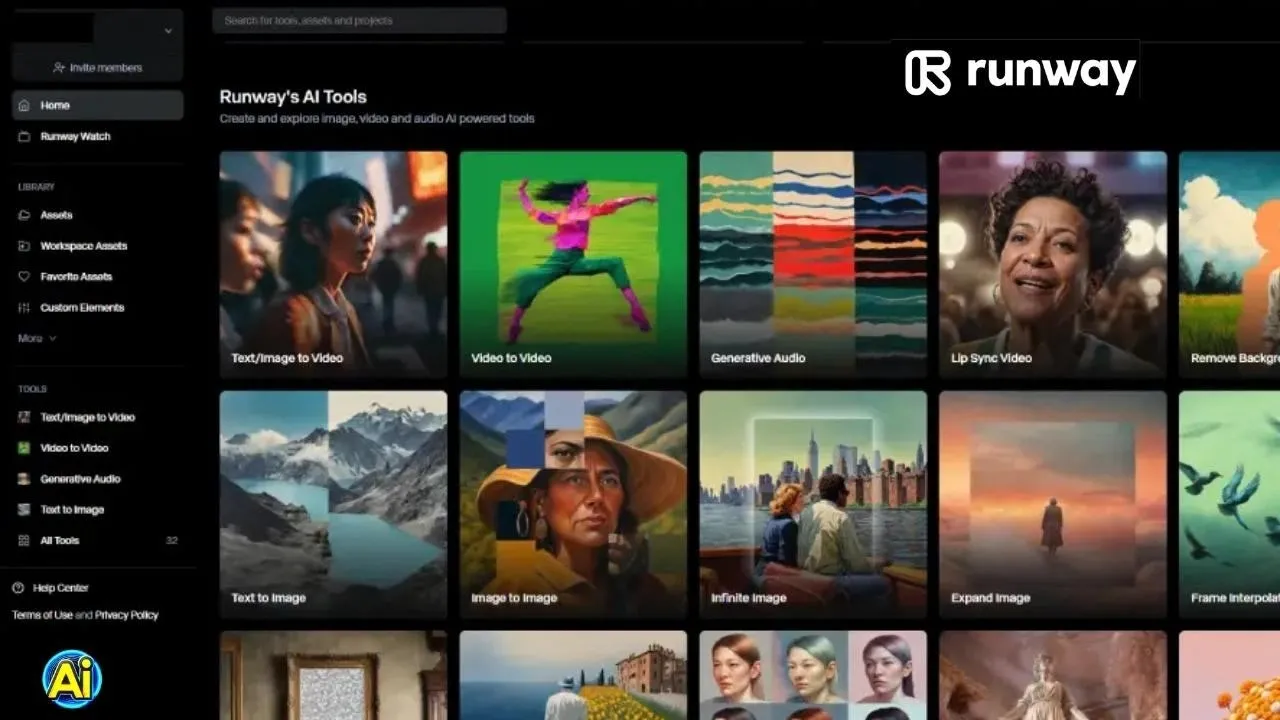Viewport: 1280px width, 720px height.
Task: Select Workspace Assets in the Library menu
Action: coord(83,246)
